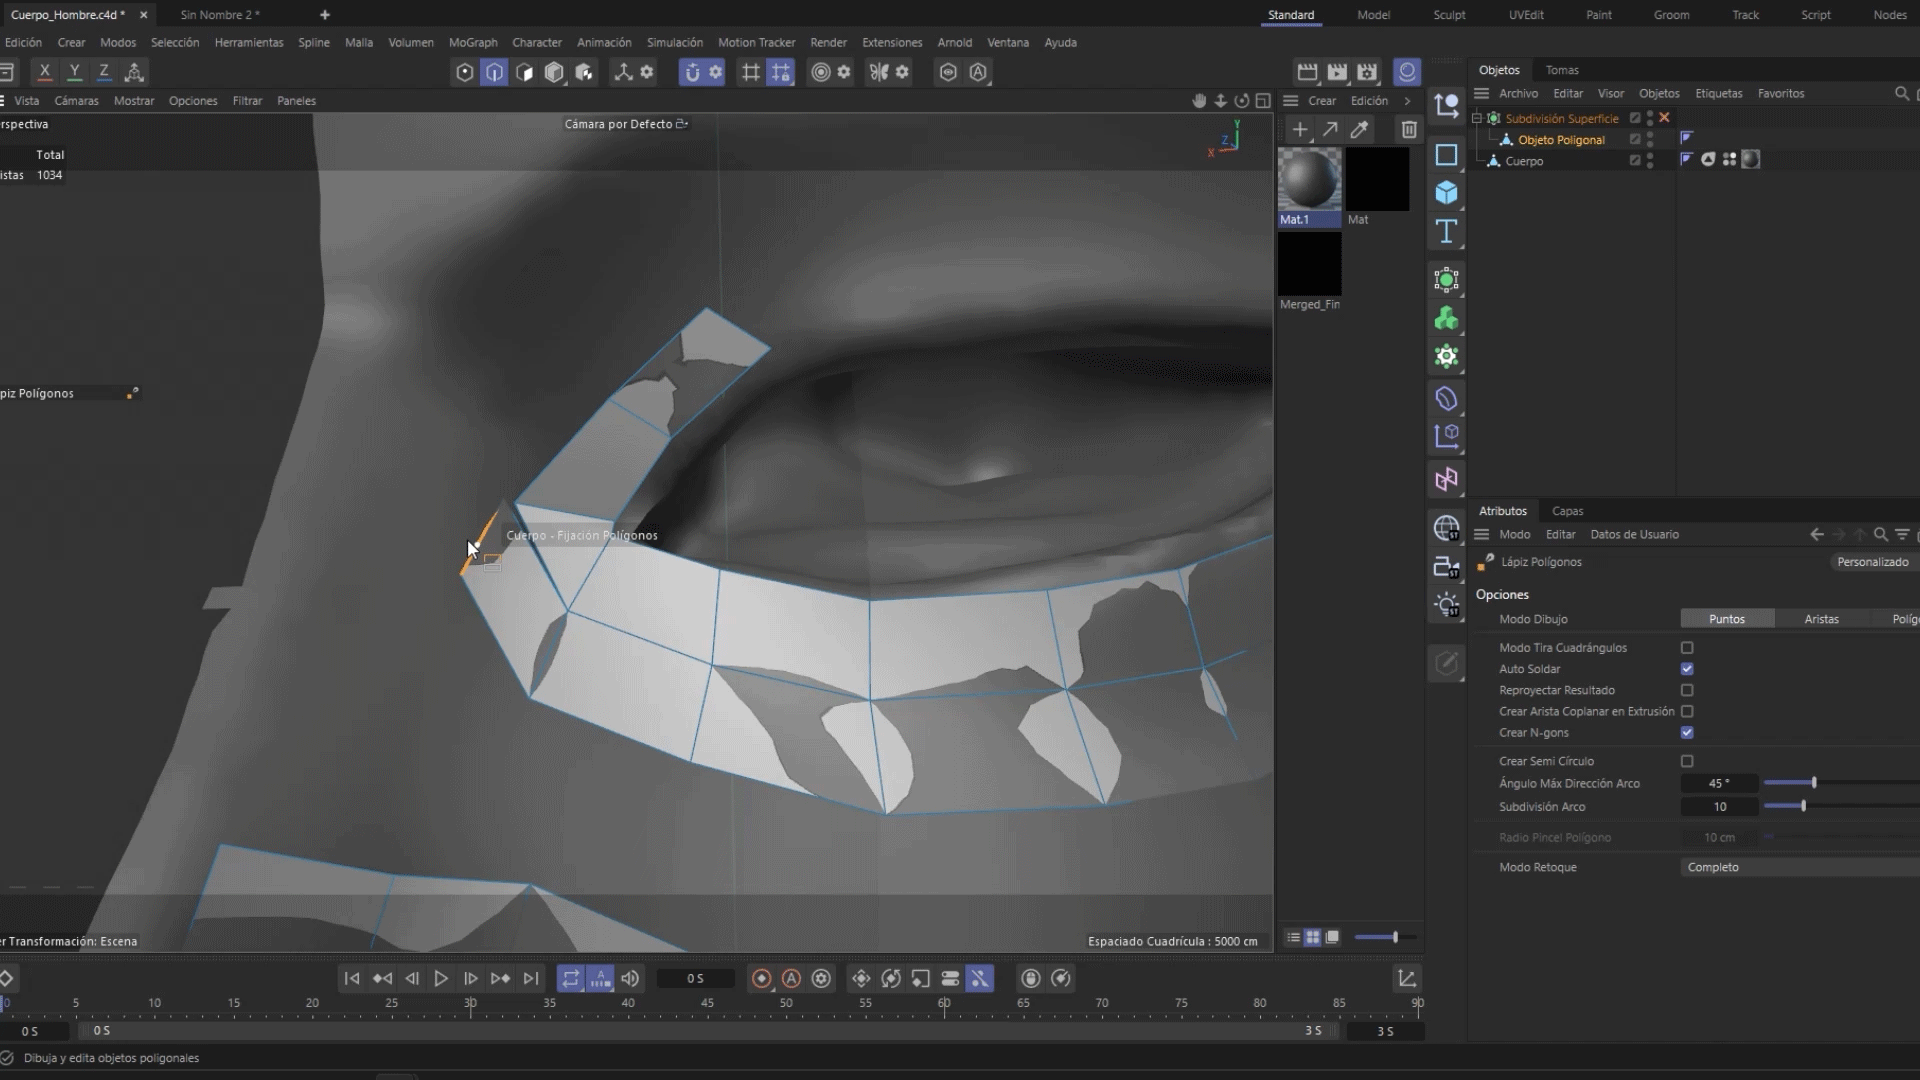Click the Text spline tool icon
Screen dimensions: 1920x1080
click(1446, 232)
